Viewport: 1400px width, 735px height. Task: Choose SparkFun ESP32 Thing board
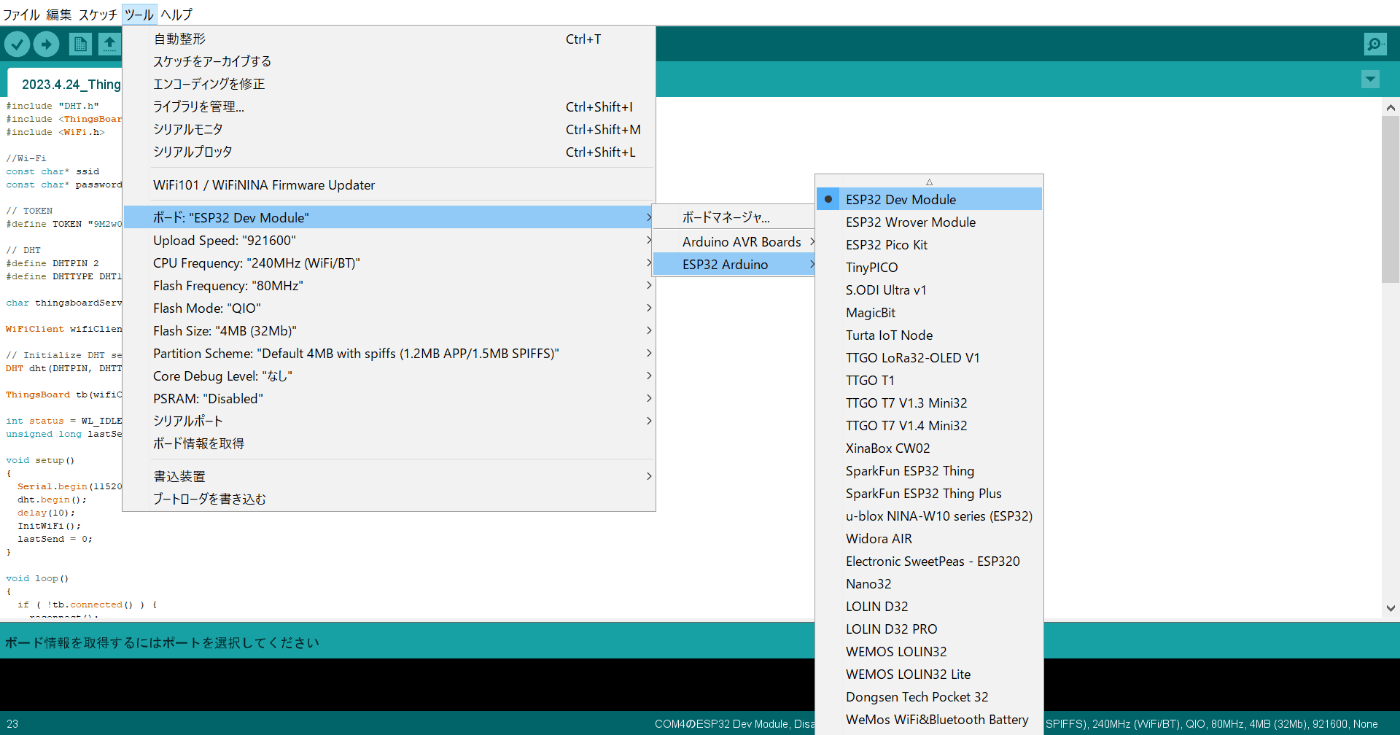click(x=930, y=471)
